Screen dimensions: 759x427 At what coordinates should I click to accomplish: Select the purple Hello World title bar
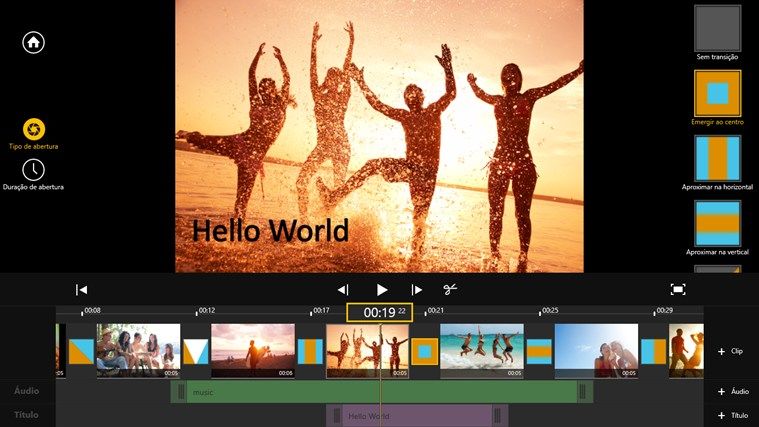[417, 415]
